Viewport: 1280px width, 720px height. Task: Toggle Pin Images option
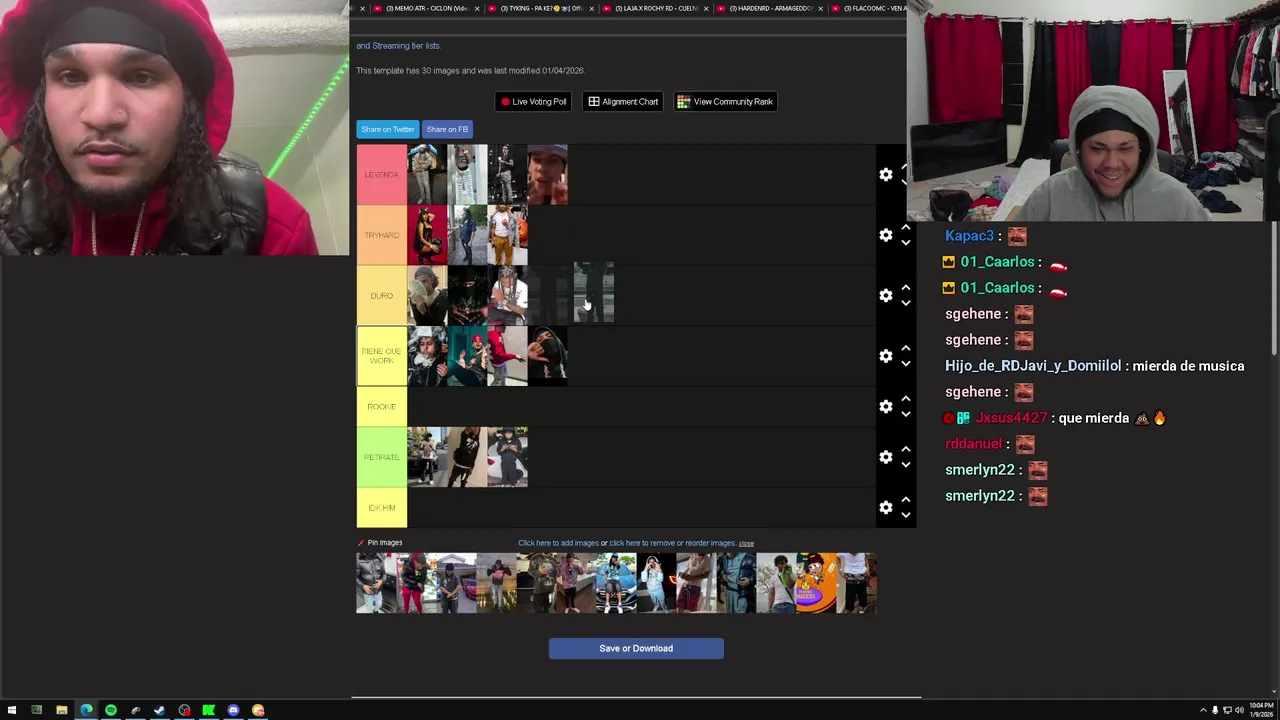380,543
